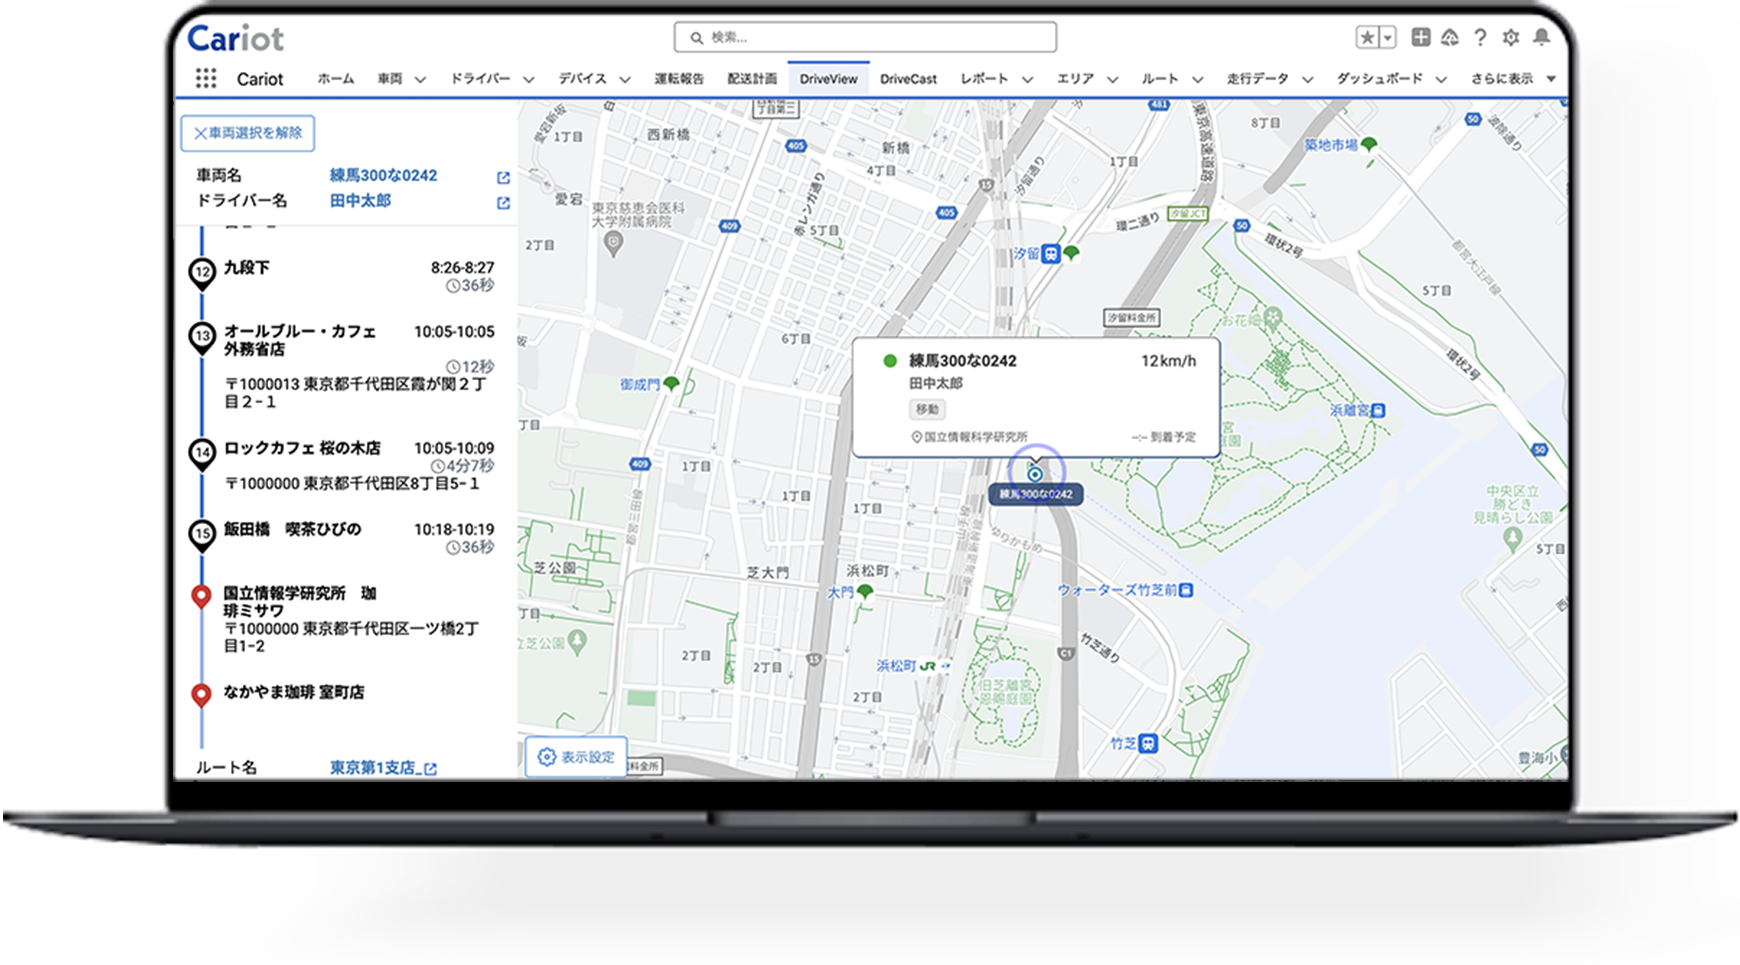
Task: Open the 配送計画 tab
Action: pos(752,78)
